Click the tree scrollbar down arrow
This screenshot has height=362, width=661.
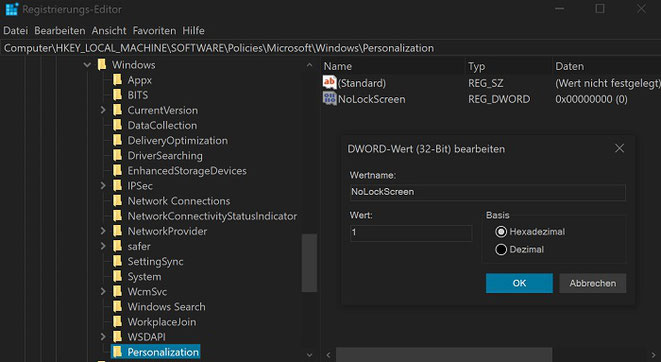click(309, 355)
